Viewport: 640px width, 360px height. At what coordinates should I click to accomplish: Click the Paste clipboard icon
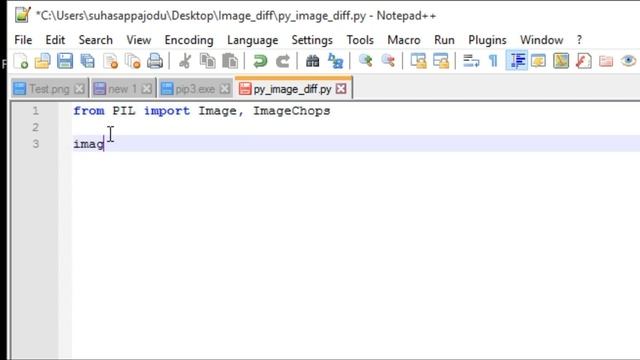coord(230,61)
